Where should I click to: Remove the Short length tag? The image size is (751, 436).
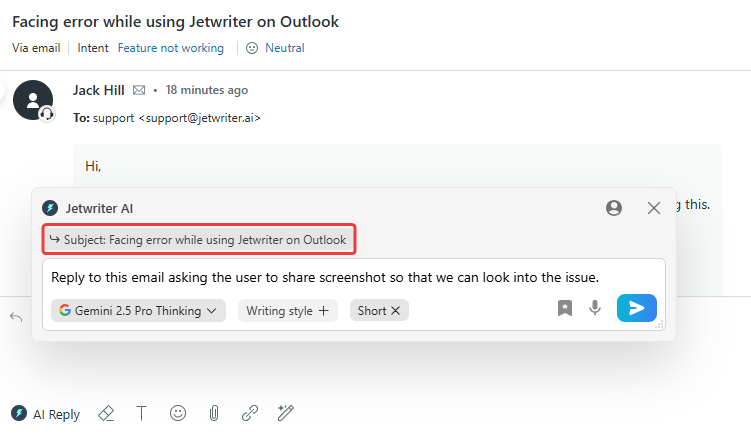(395, 311)
